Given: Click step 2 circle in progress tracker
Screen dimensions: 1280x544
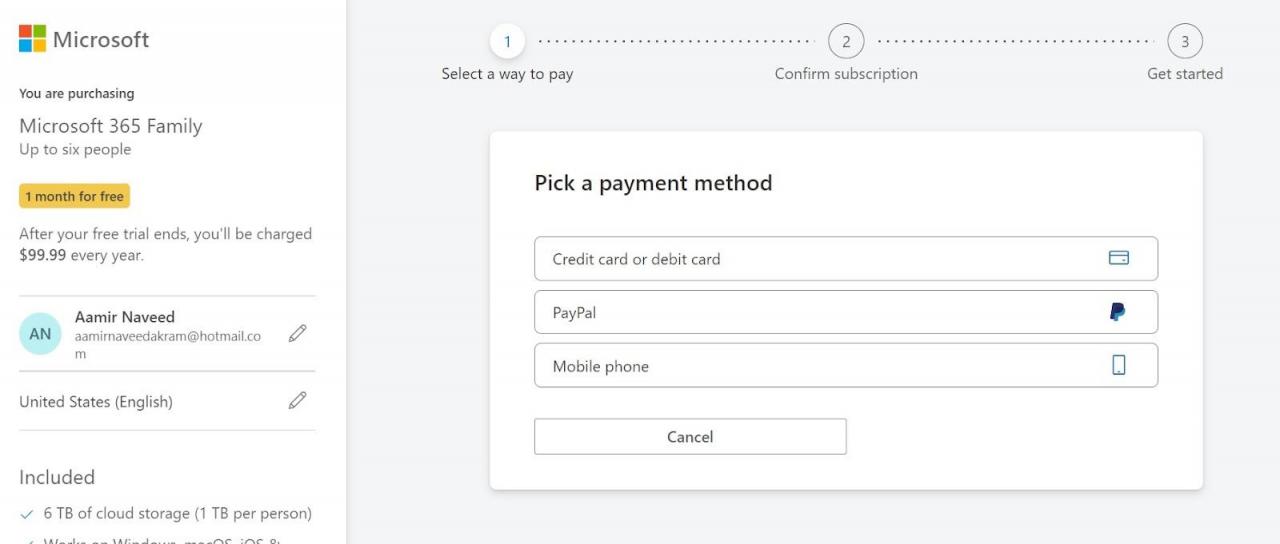Looking at the screenshot, I should pyautogui.click(x=846, y=41).
